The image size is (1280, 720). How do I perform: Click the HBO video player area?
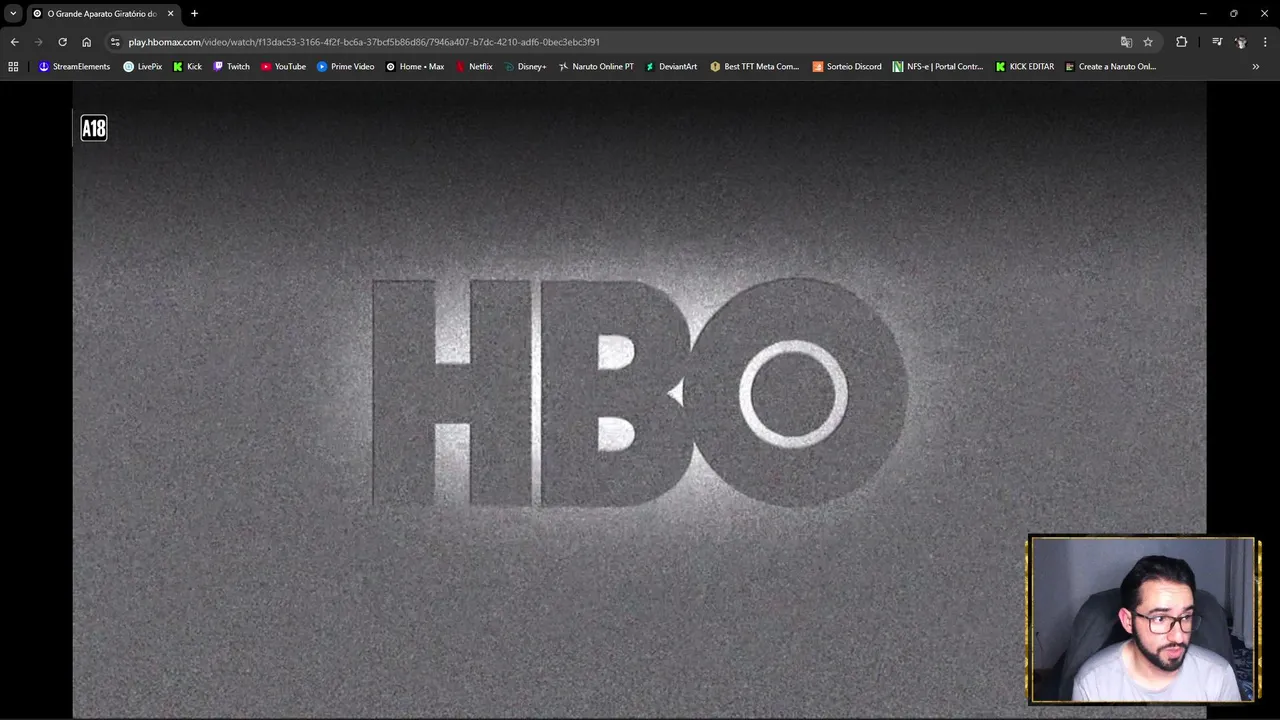coord(639,399)
